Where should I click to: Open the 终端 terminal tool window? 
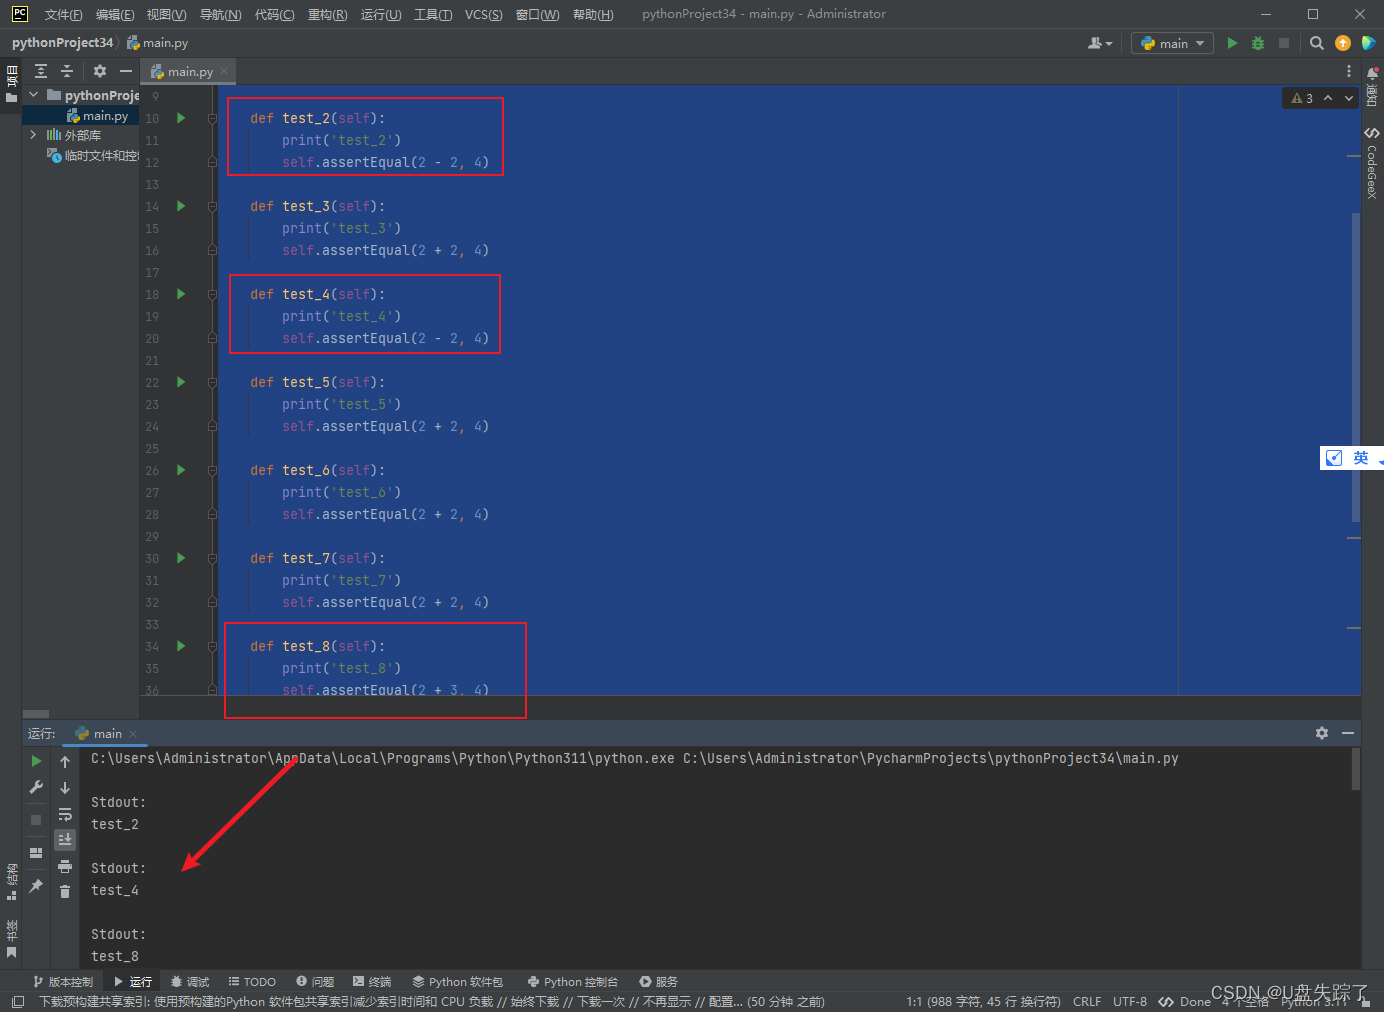click(372, 982)
